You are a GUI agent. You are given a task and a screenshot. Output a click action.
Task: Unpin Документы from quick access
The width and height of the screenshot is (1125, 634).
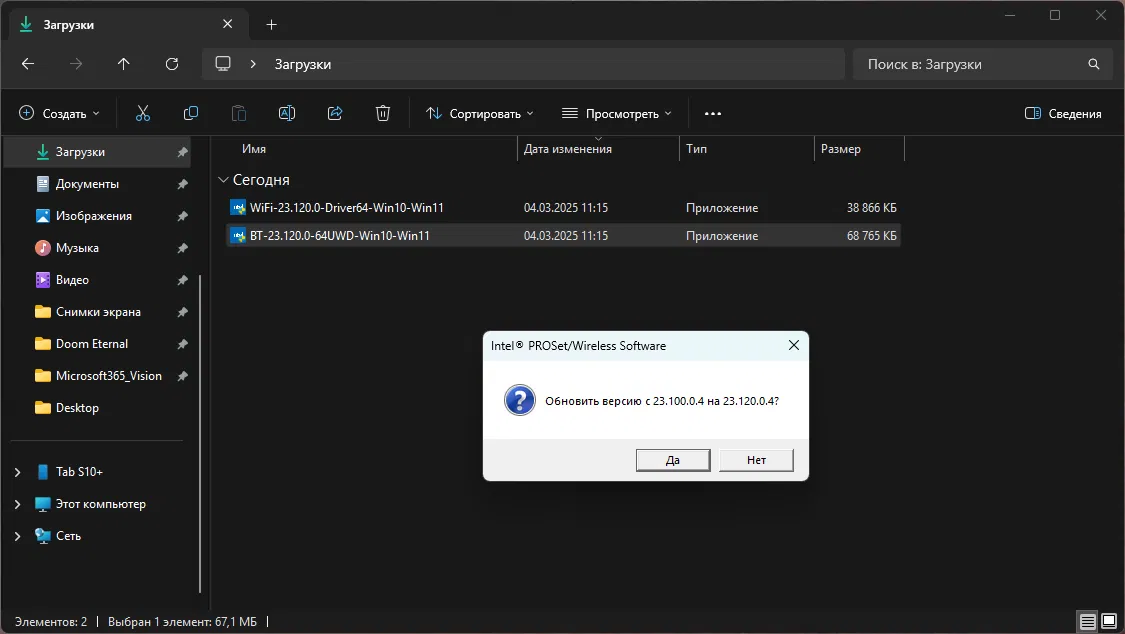pyautogui.click(x=182, y=184)
